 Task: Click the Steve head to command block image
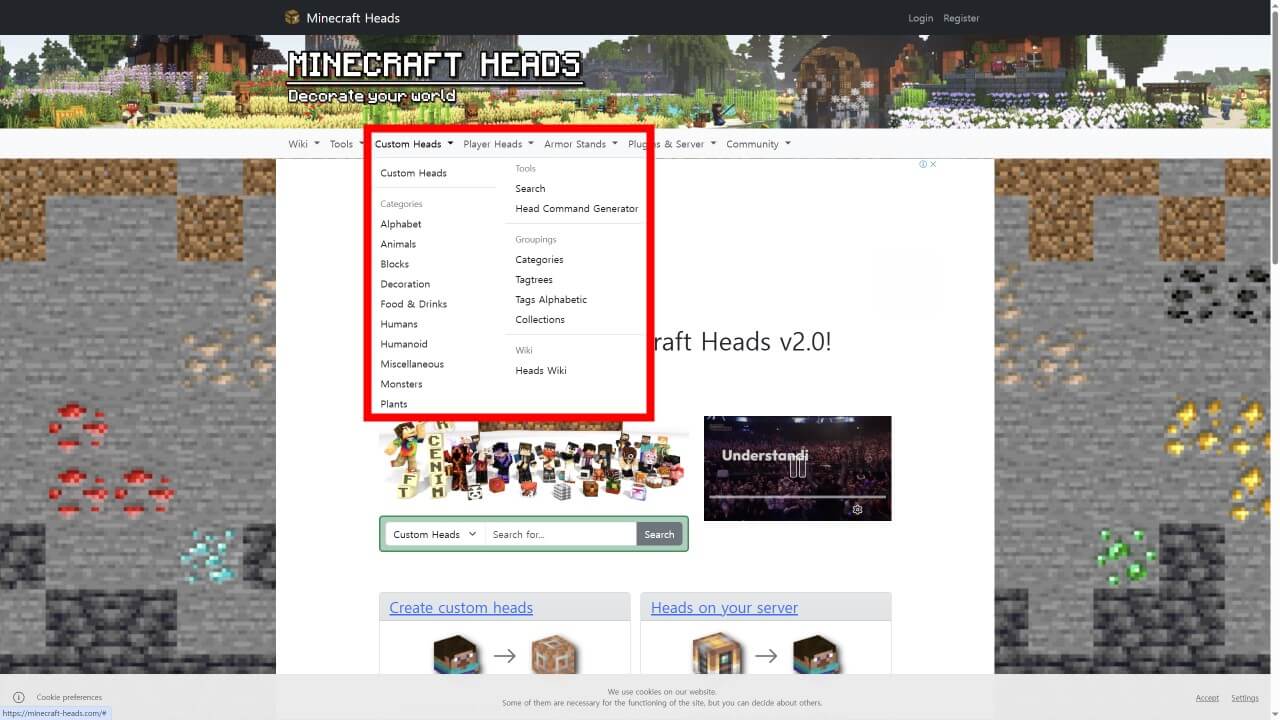505,656
